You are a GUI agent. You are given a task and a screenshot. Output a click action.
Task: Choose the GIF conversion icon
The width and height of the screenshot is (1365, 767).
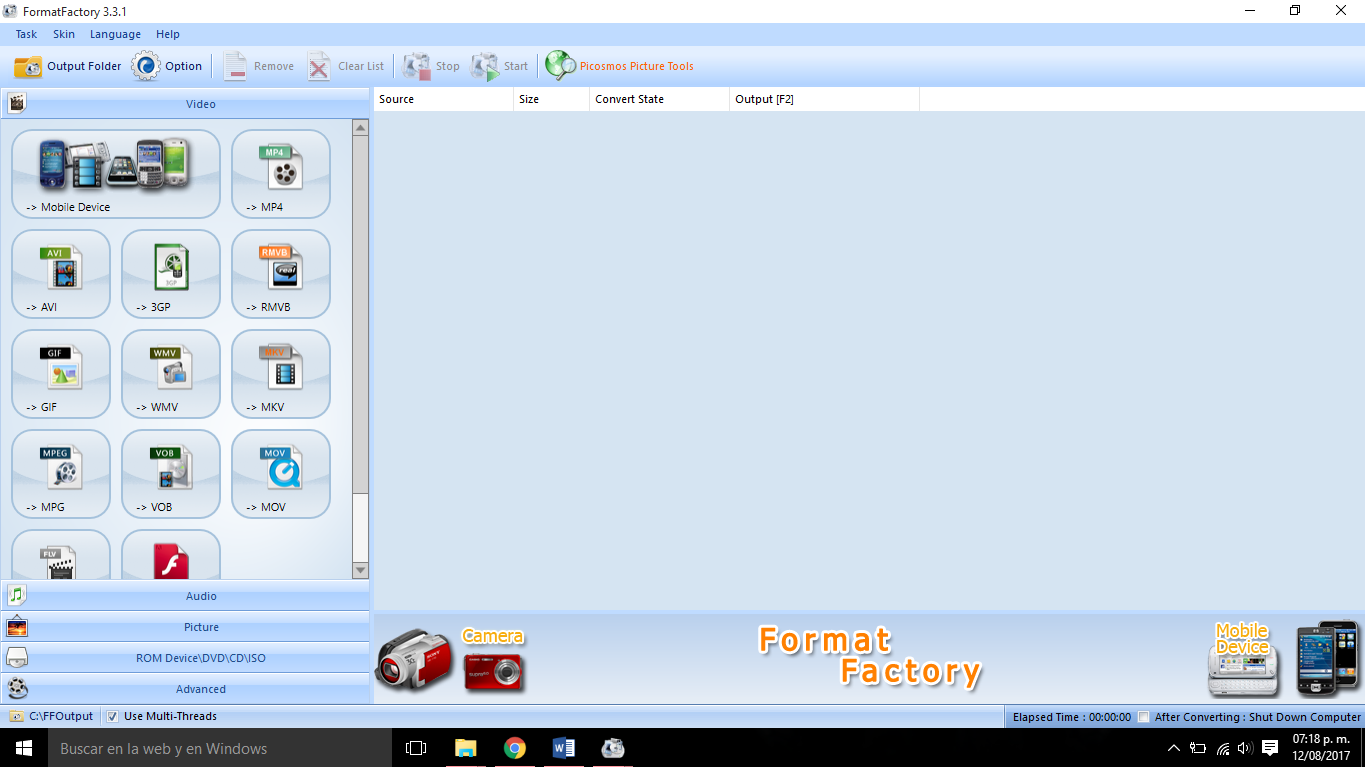pos(61,374)
